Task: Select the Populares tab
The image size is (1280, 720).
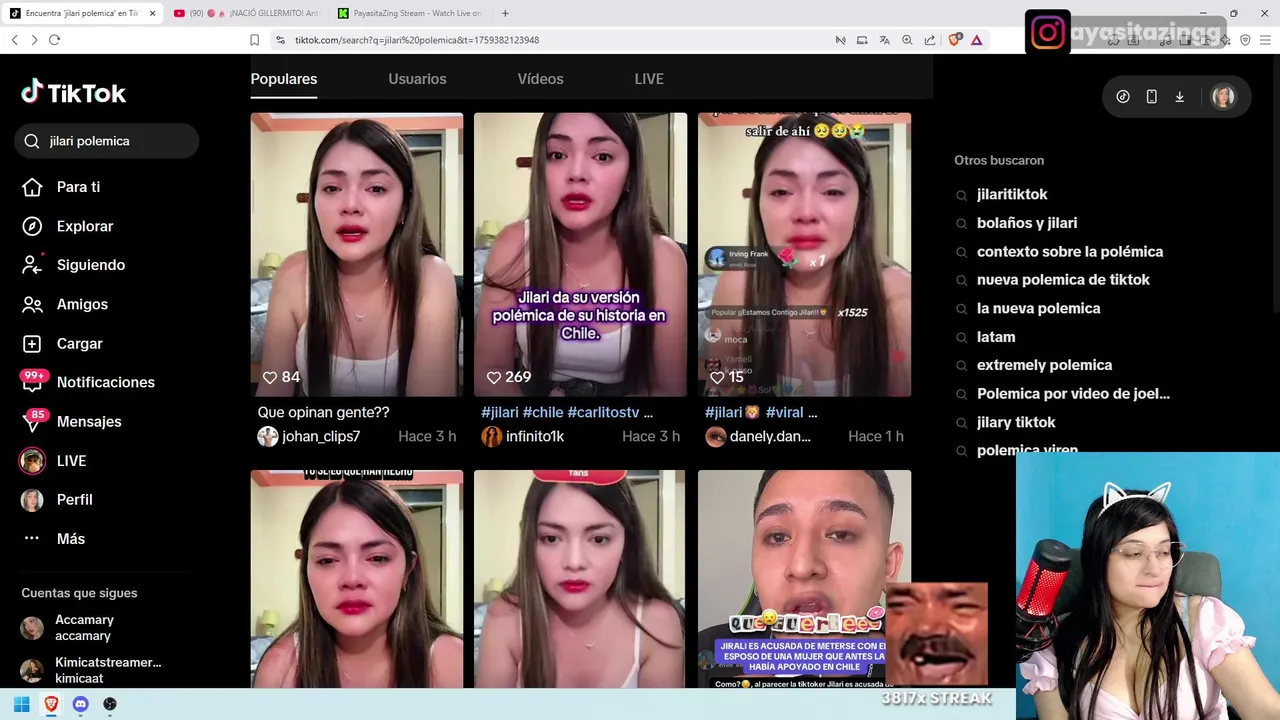Action: [284, 79]
